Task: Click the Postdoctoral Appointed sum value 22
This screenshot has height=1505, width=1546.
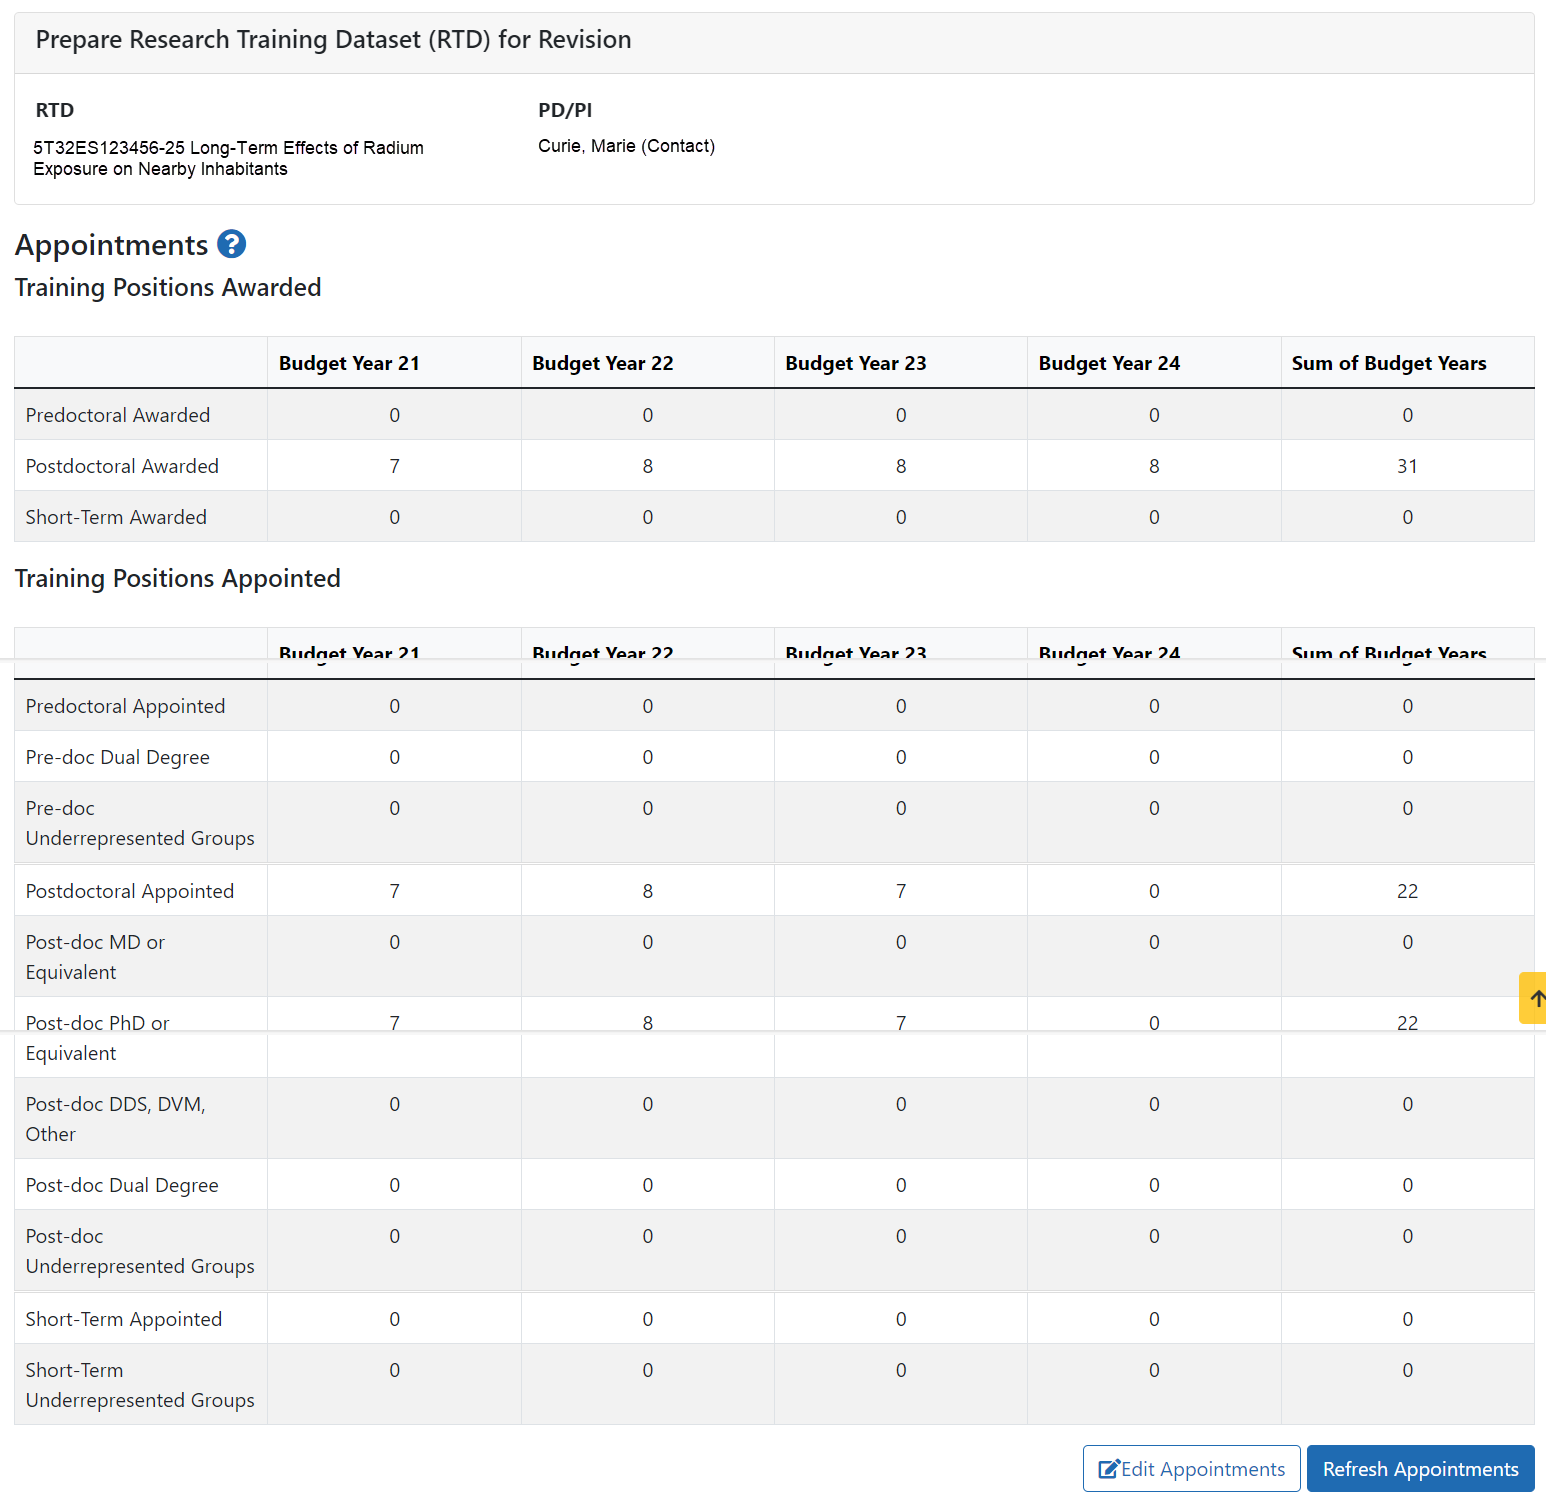Action: 1407,891
